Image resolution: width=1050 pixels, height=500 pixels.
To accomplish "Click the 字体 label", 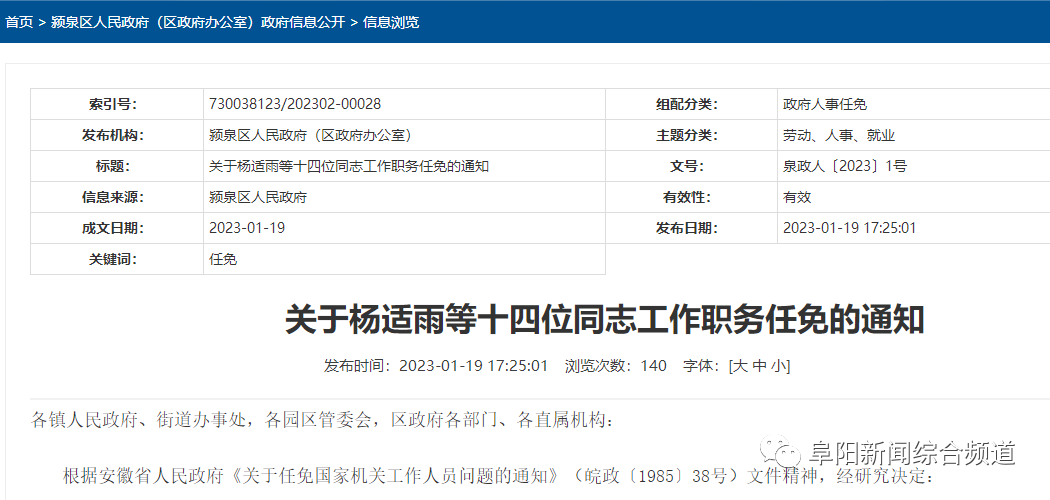I will pos(700,365).
